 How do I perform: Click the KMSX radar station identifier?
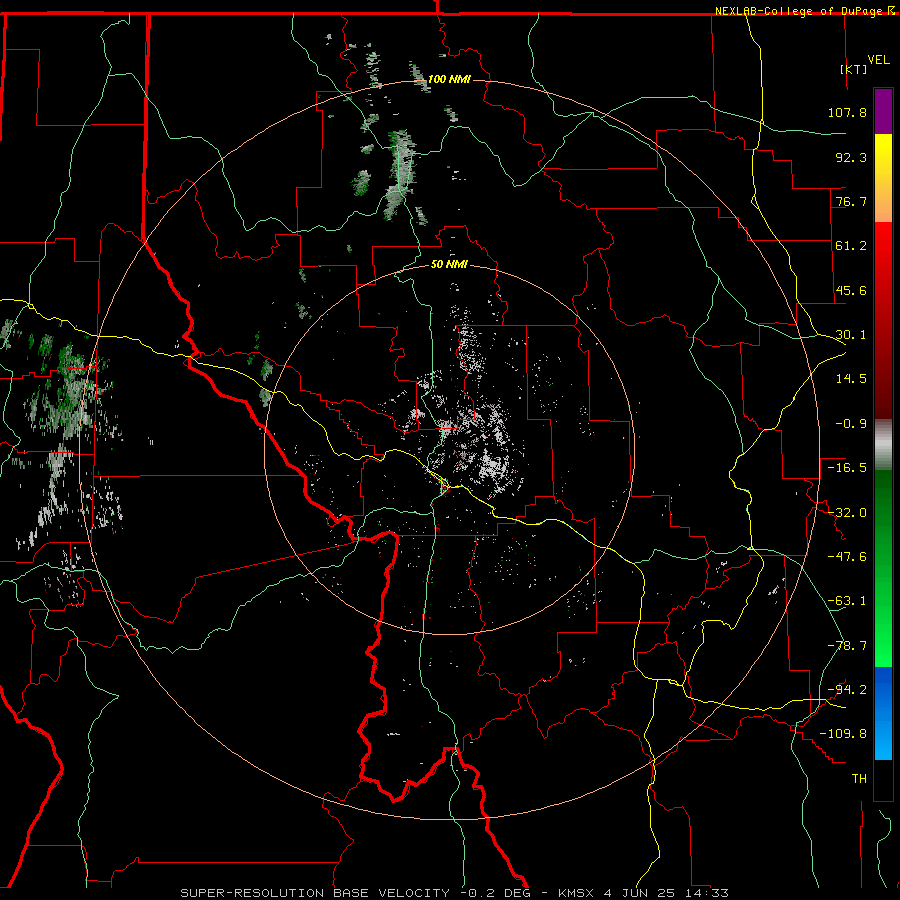[x=577, y=893]
